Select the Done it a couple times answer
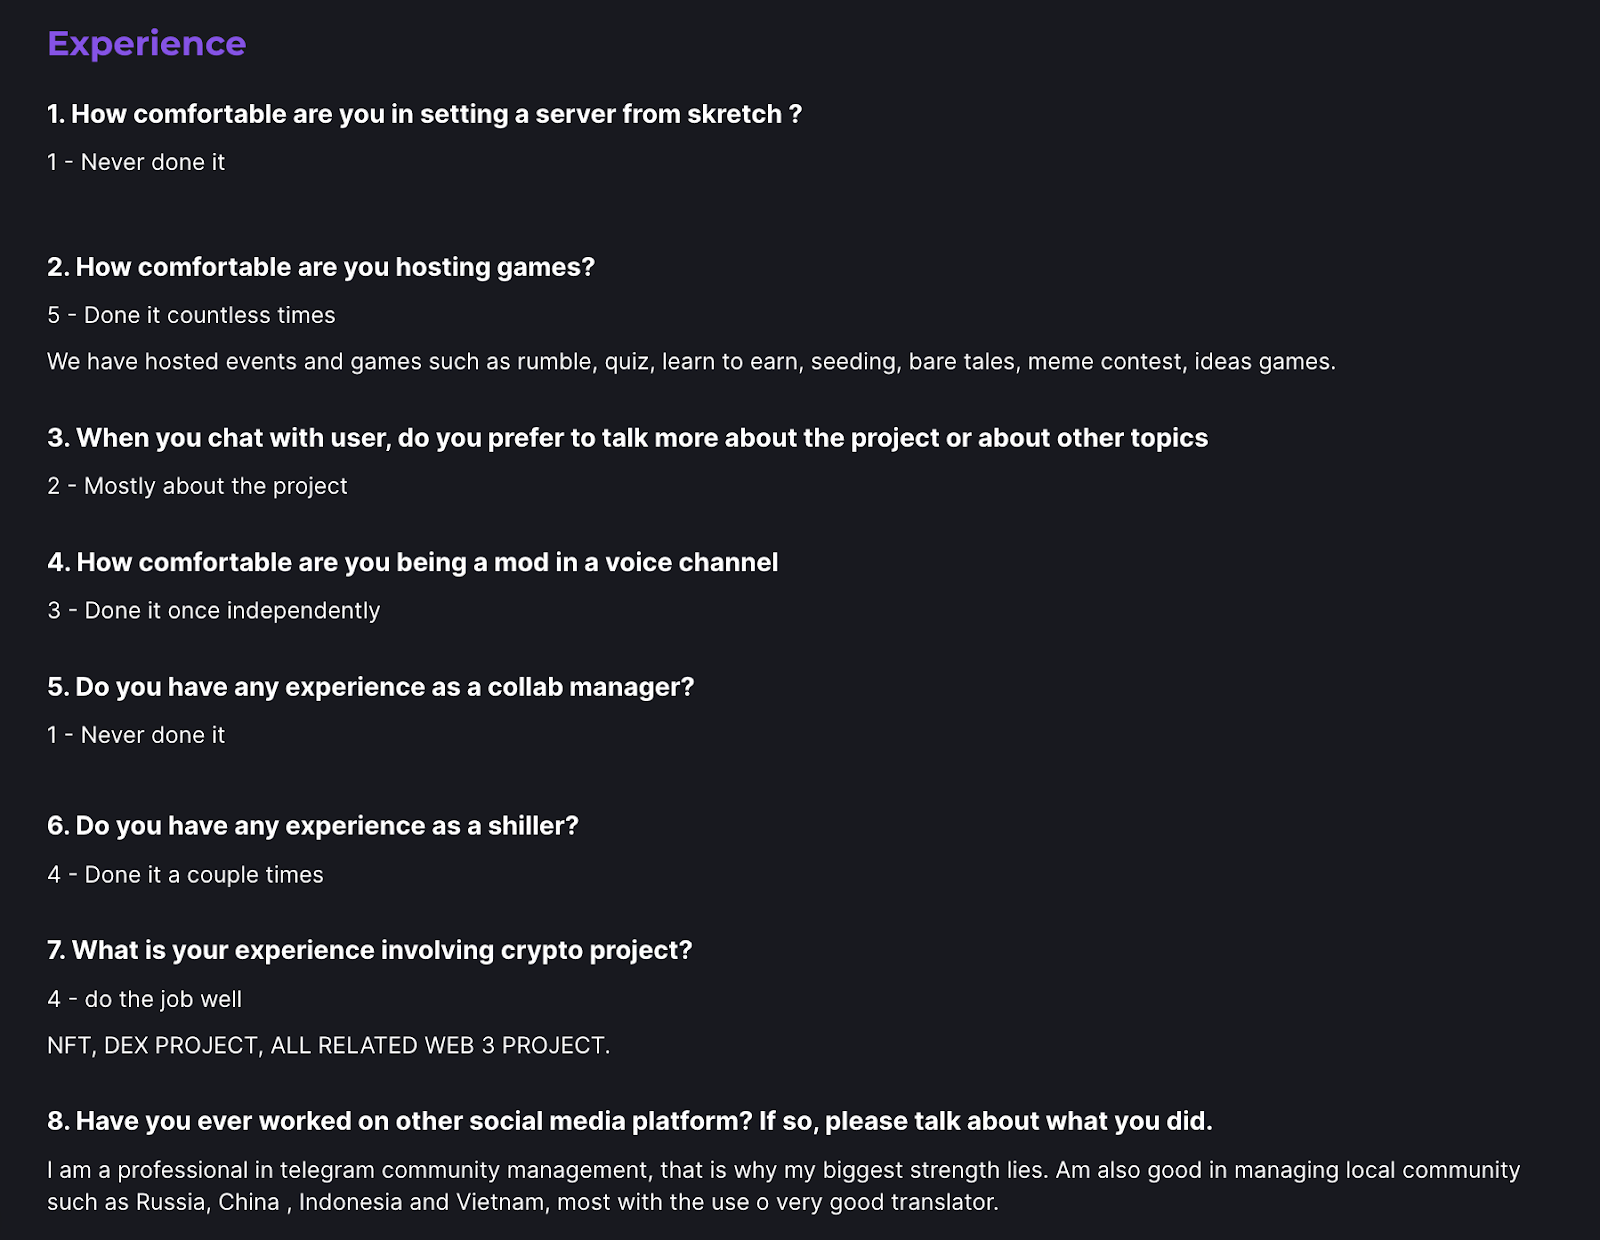This screenshot has height=1240, width=1600. tap(185, 875)
